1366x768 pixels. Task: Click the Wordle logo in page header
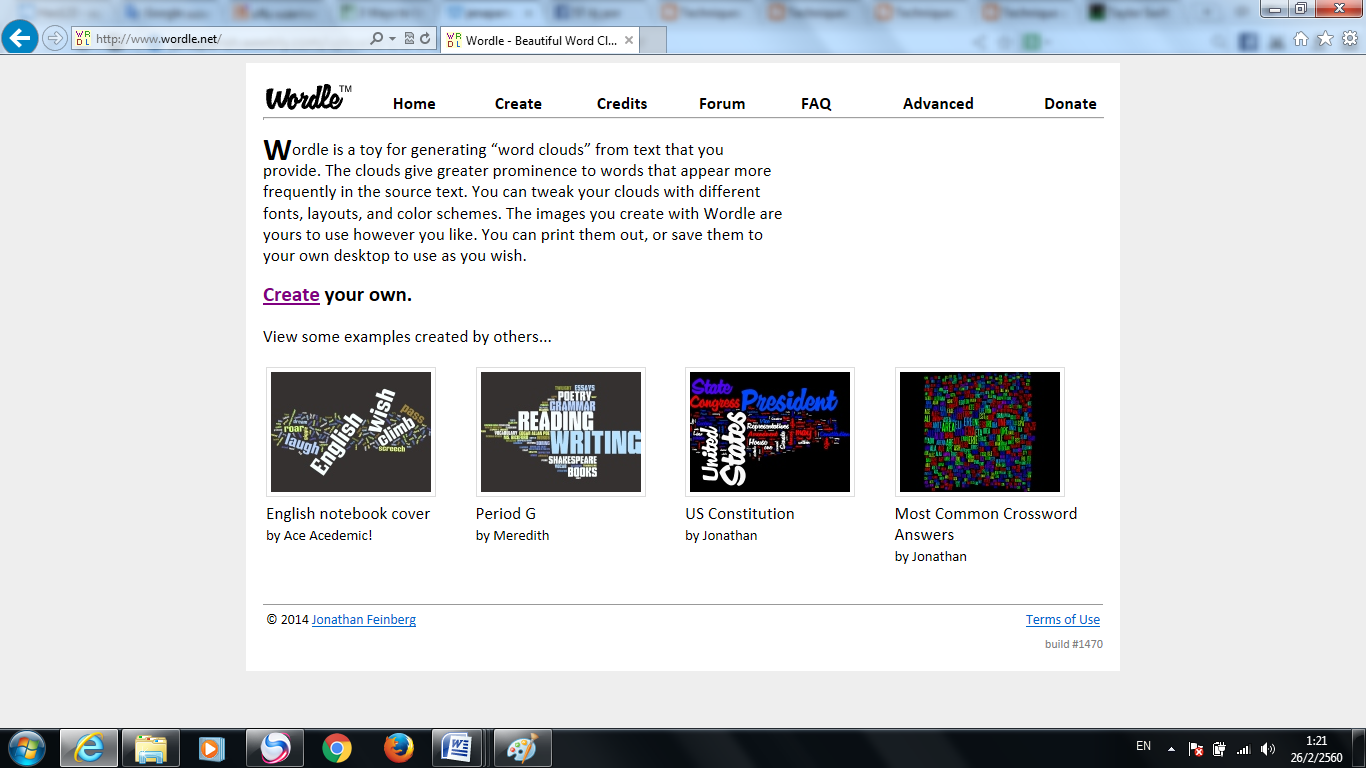[x=308, y=97]
